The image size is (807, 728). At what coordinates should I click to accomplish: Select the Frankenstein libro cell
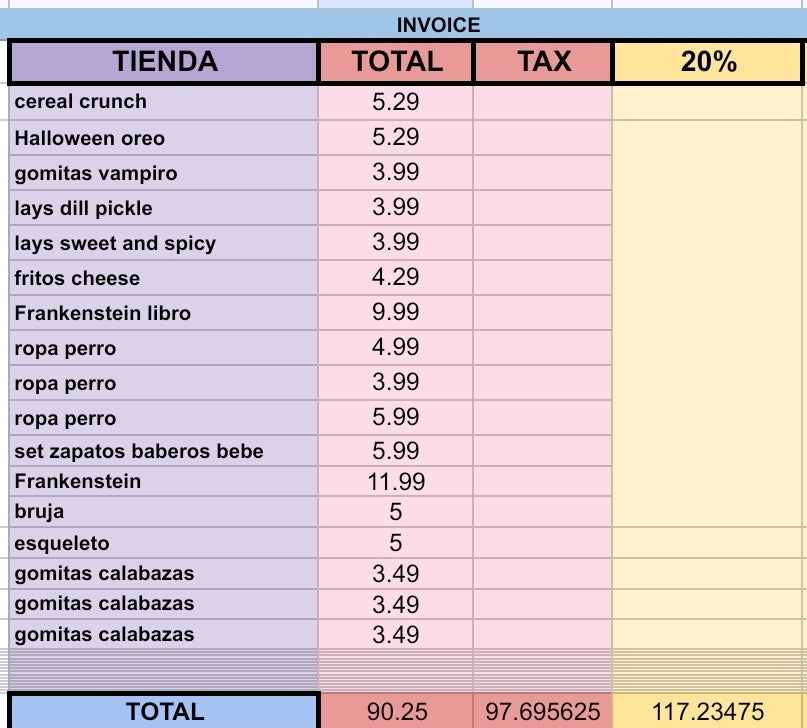164,313
